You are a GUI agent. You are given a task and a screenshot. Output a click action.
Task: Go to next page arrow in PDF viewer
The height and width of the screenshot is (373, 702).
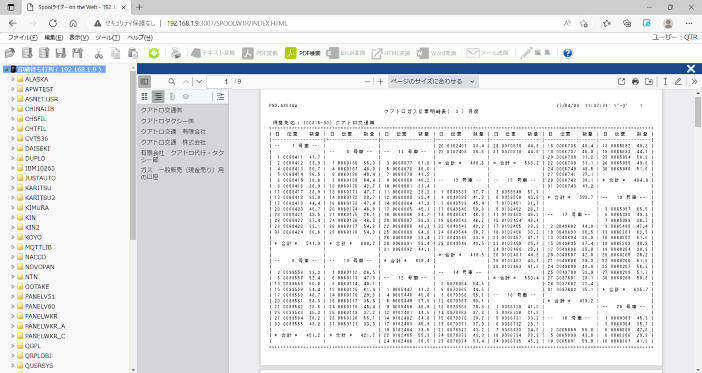[199, 81]
